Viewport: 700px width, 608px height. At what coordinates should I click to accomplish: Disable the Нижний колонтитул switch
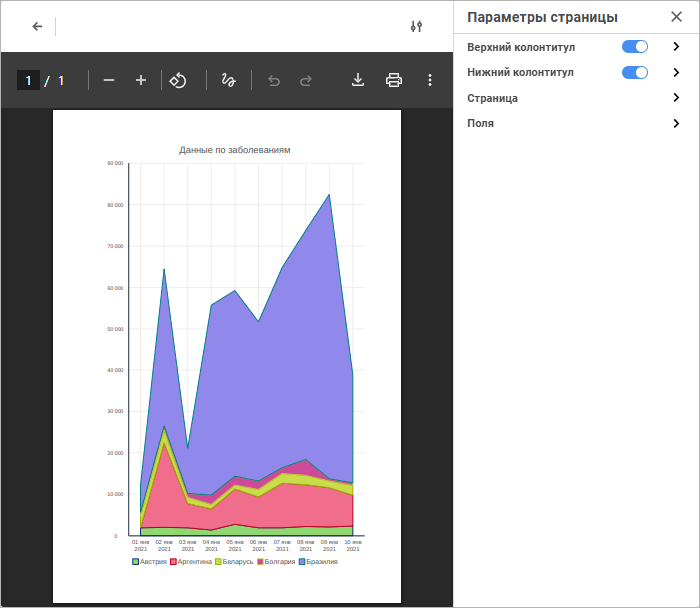click(635, 73)
